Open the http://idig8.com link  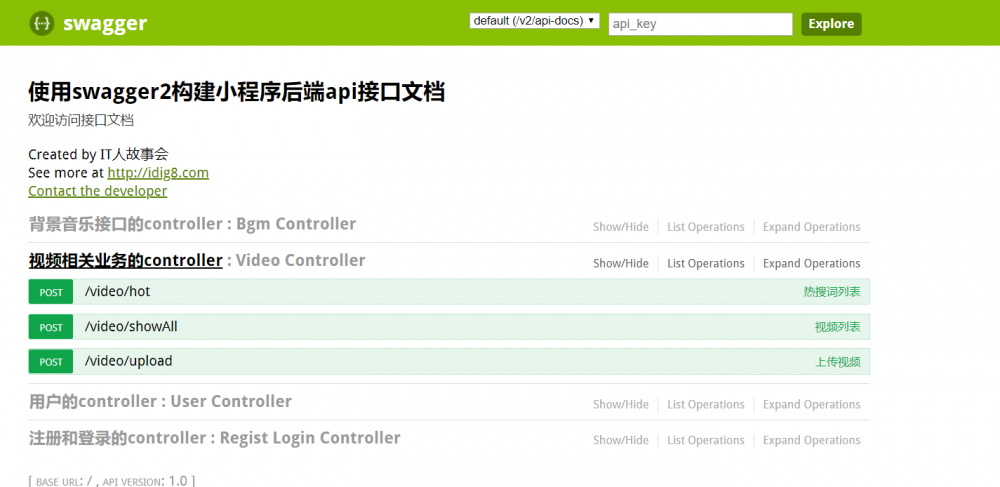(158, 173)
